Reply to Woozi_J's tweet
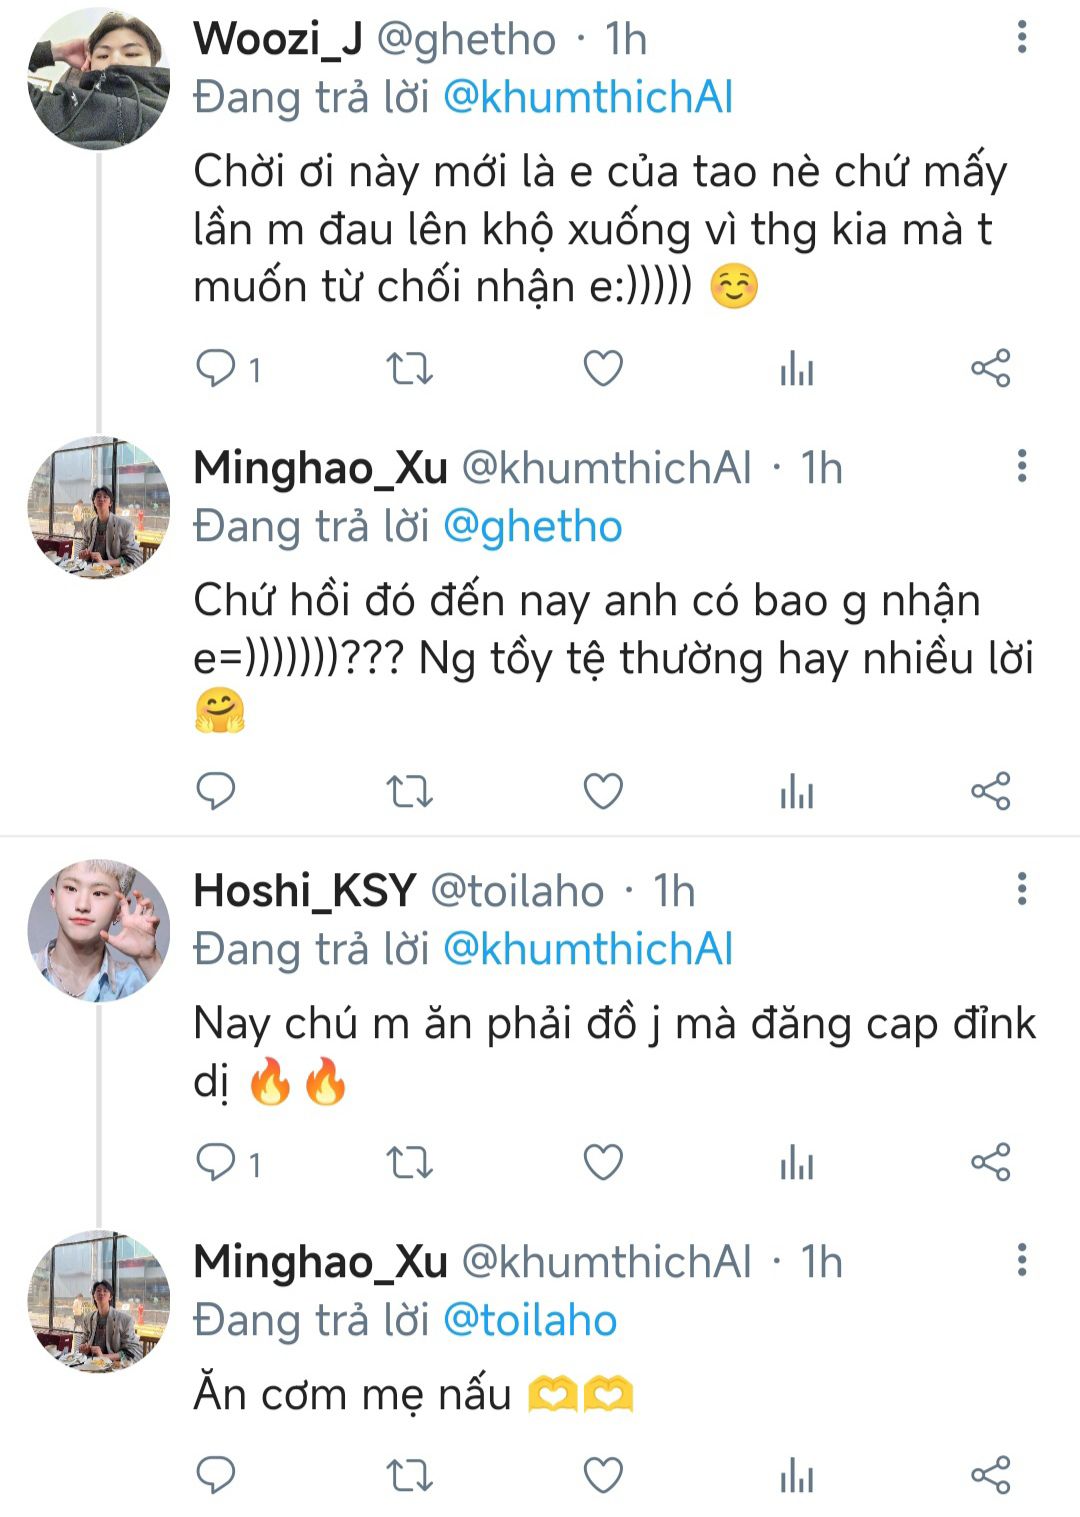 click(216, 369)
